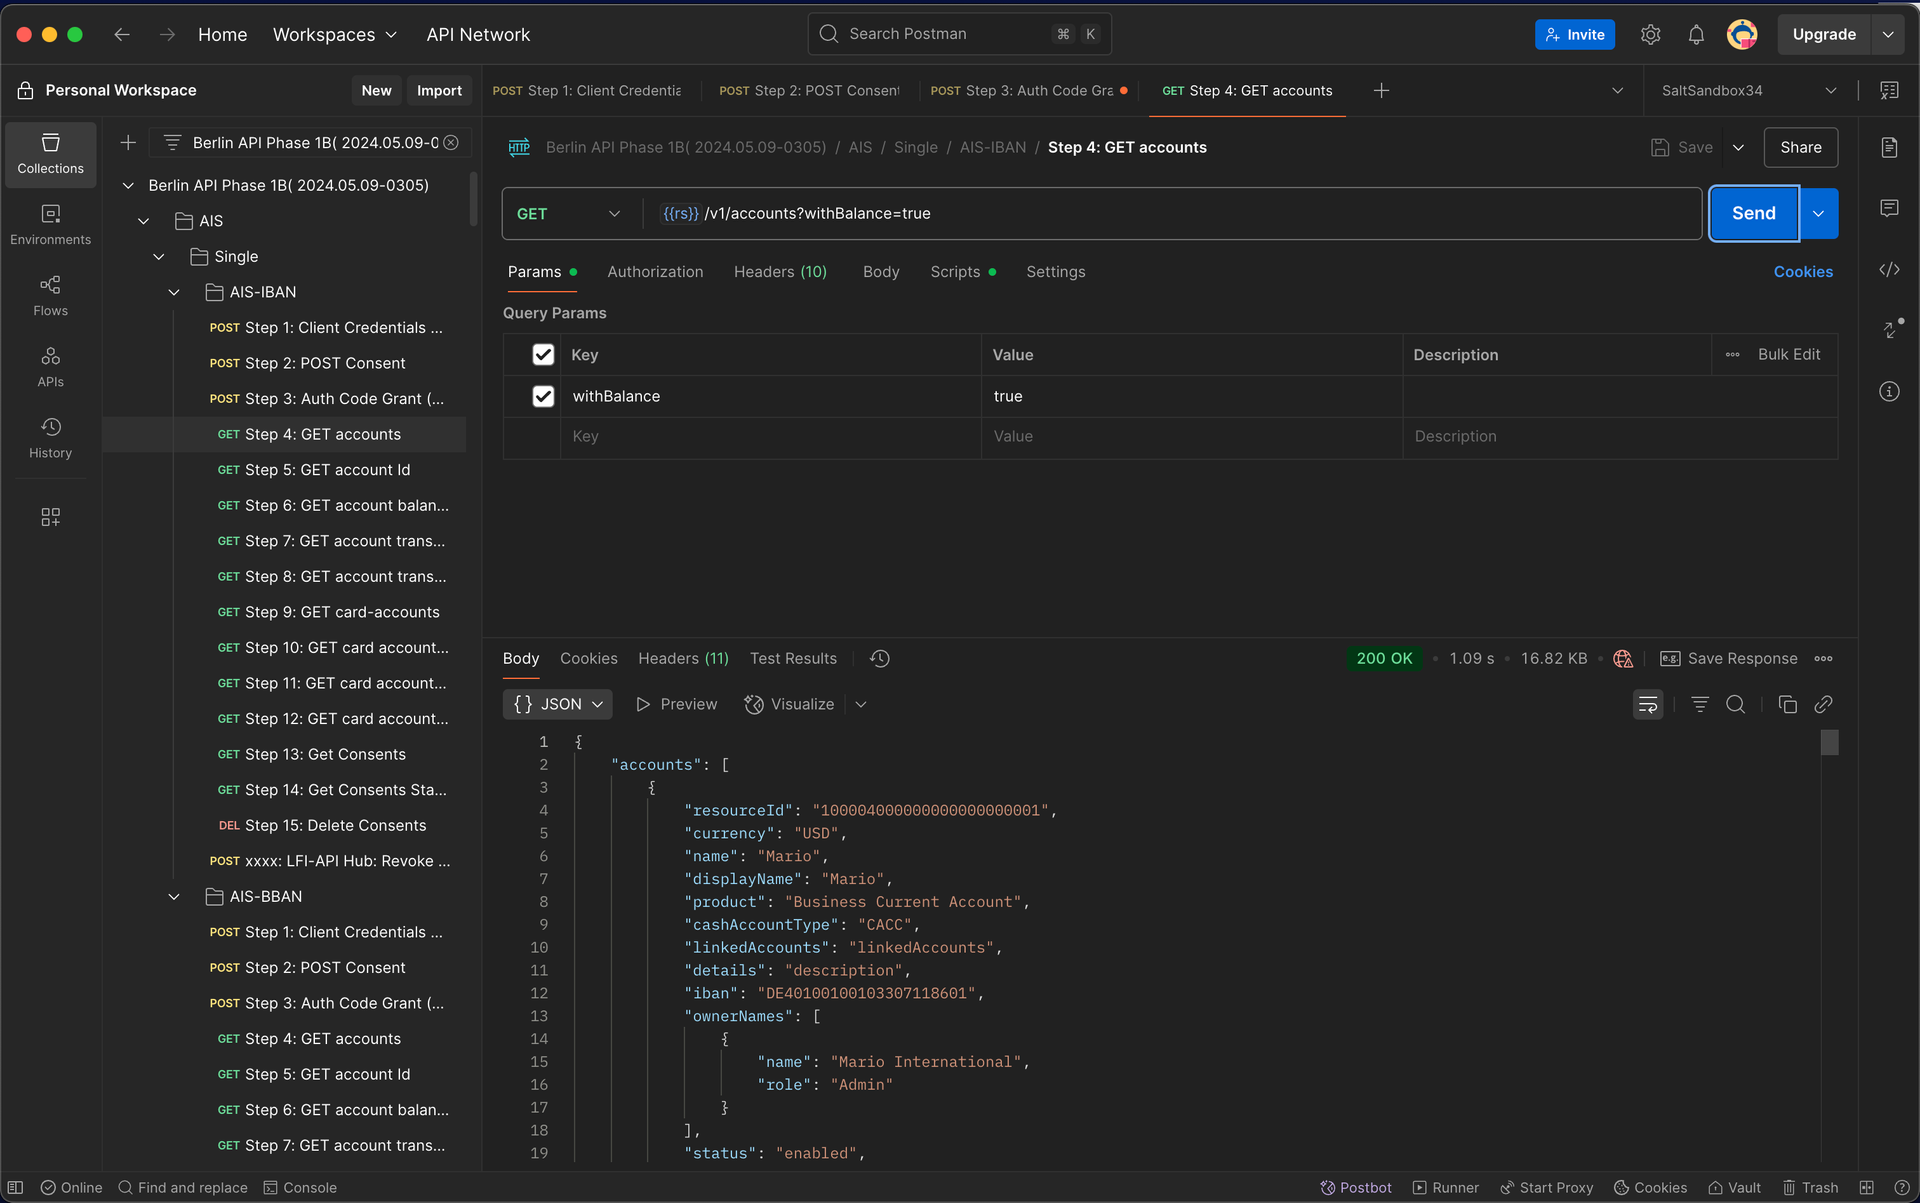
Task: Open the Save options dropdown arrow
Action: (1739, 147)
